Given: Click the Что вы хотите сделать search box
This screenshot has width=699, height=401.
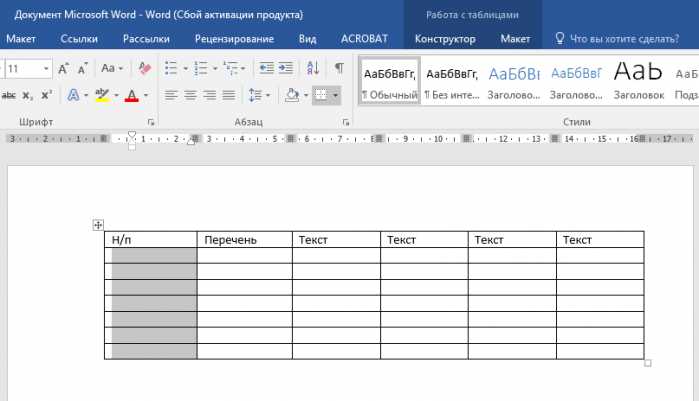Looking at the screenshot, I should pos(625,39).
